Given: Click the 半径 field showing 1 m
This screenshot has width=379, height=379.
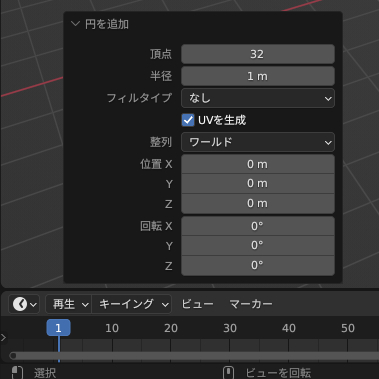Looking at the screenshot, I should [258, 76].
